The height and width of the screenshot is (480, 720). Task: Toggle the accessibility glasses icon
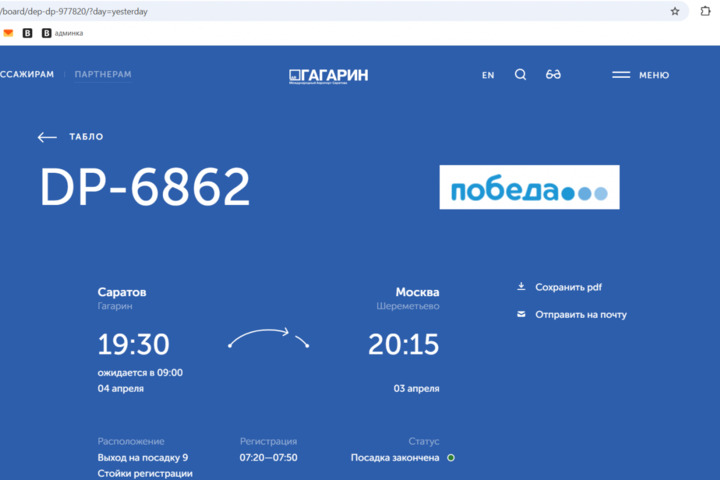[x=553, y=75]
